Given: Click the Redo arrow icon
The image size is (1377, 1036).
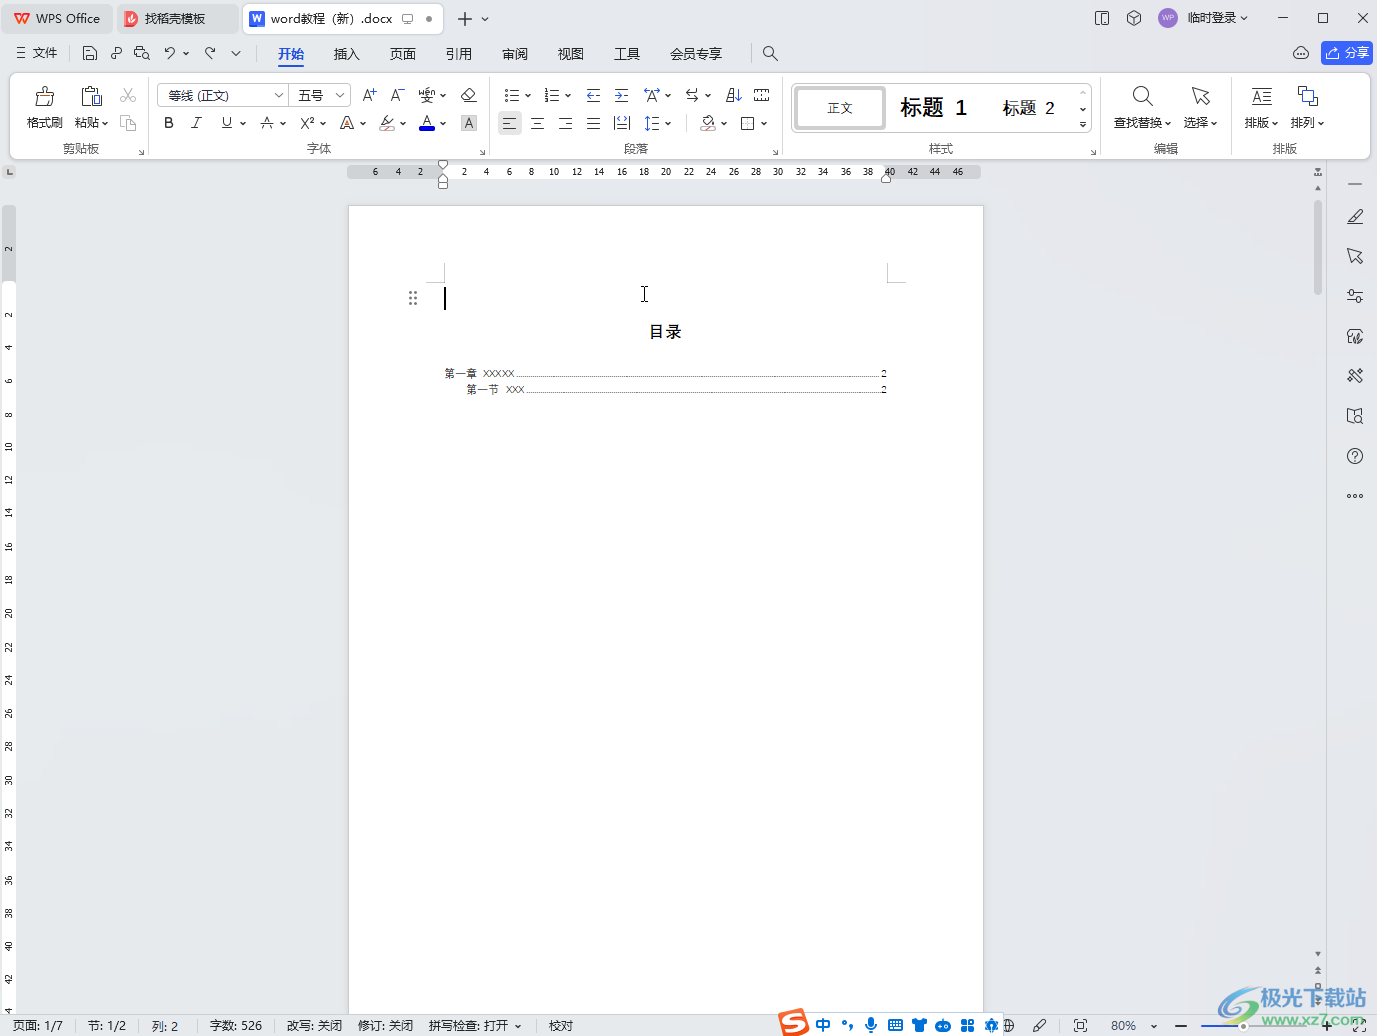Looking at the screenshot, I should tap(210, 53).
